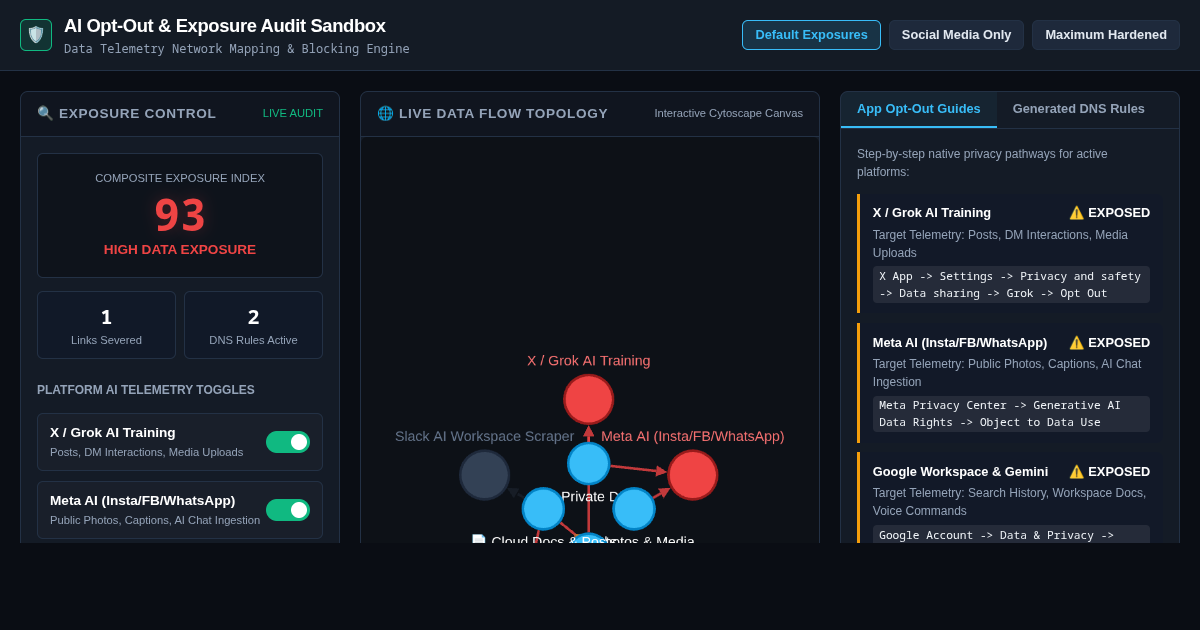Click the DNS Rules Active stat card
Screen dimensions: 1200x630
click(253, 325)
